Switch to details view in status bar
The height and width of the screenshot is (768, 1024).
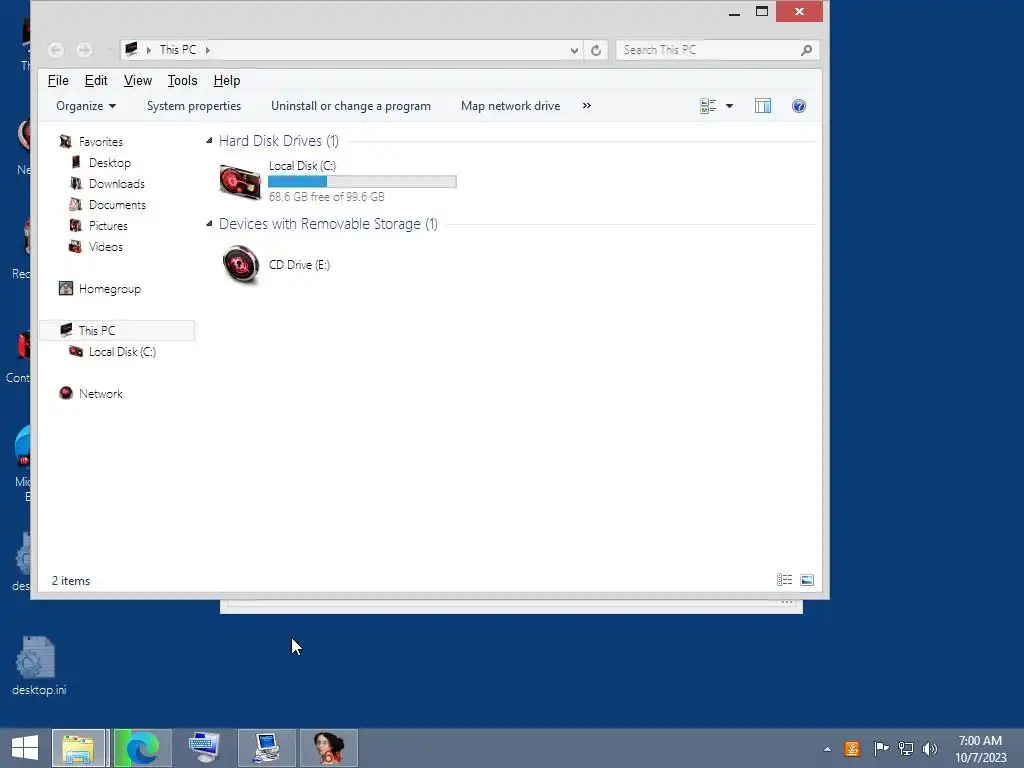(x=784, y=580)
